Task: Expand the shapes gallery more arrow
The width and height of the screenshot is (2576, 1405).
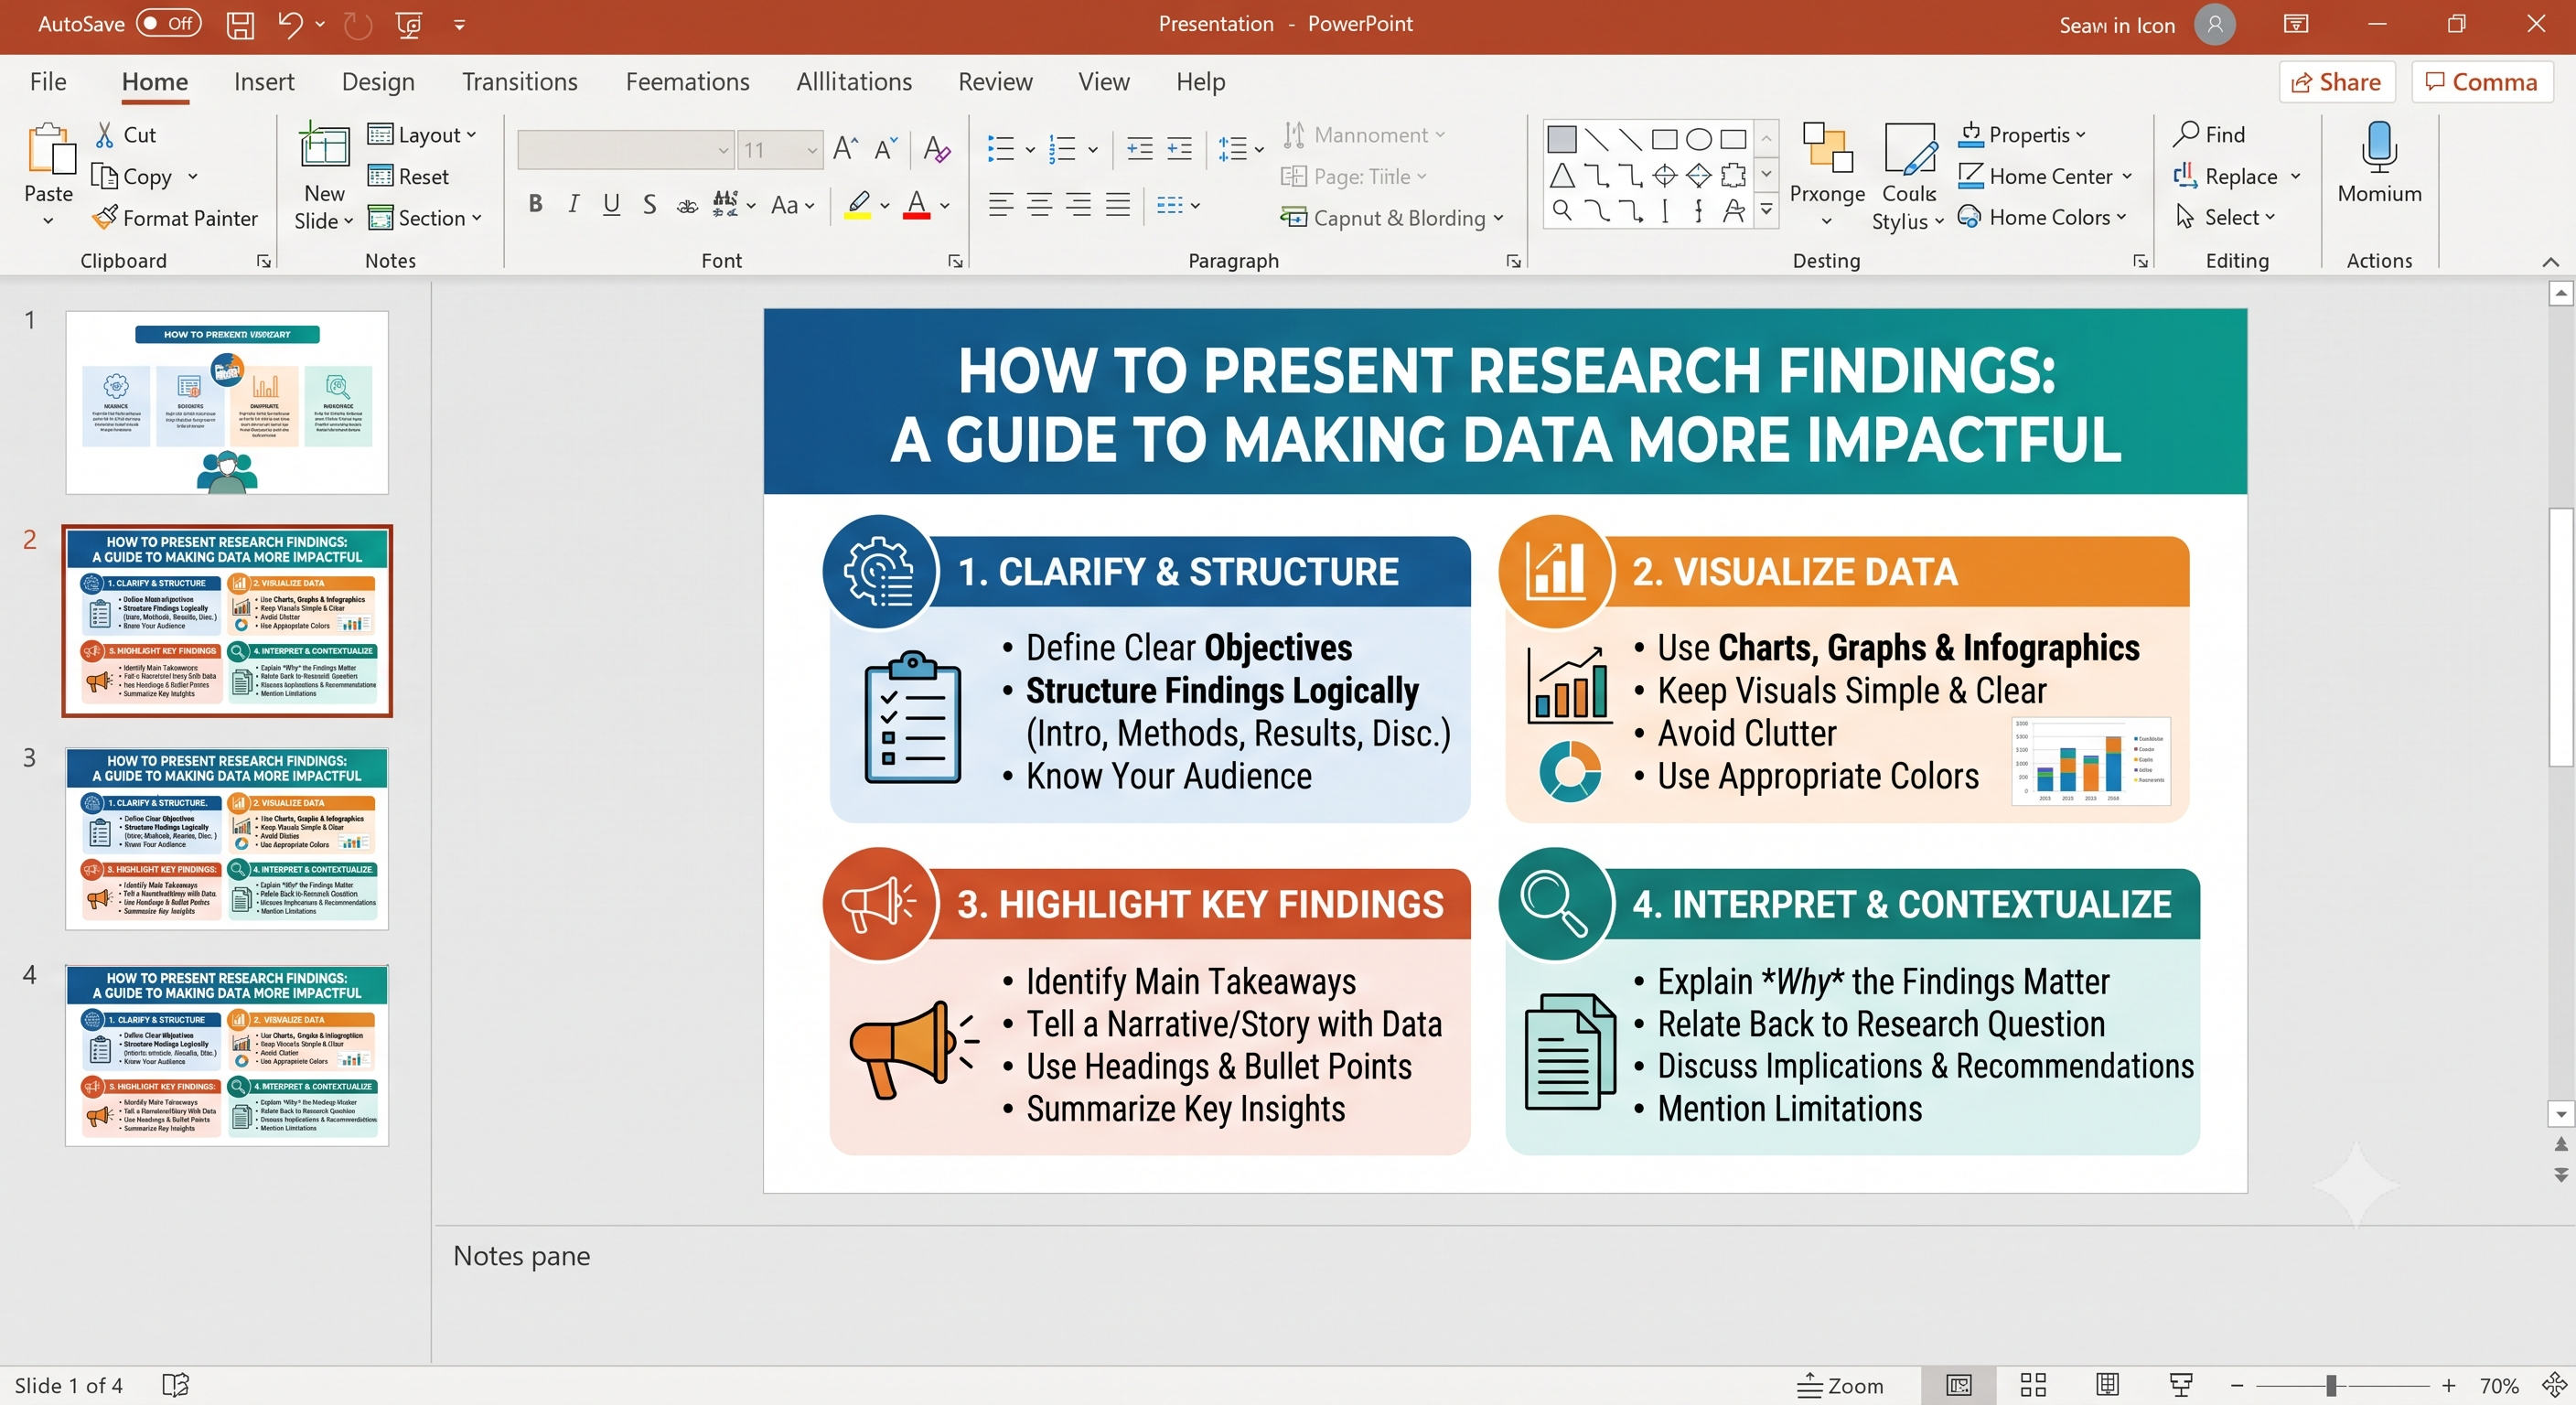Action: (1767, 210)
